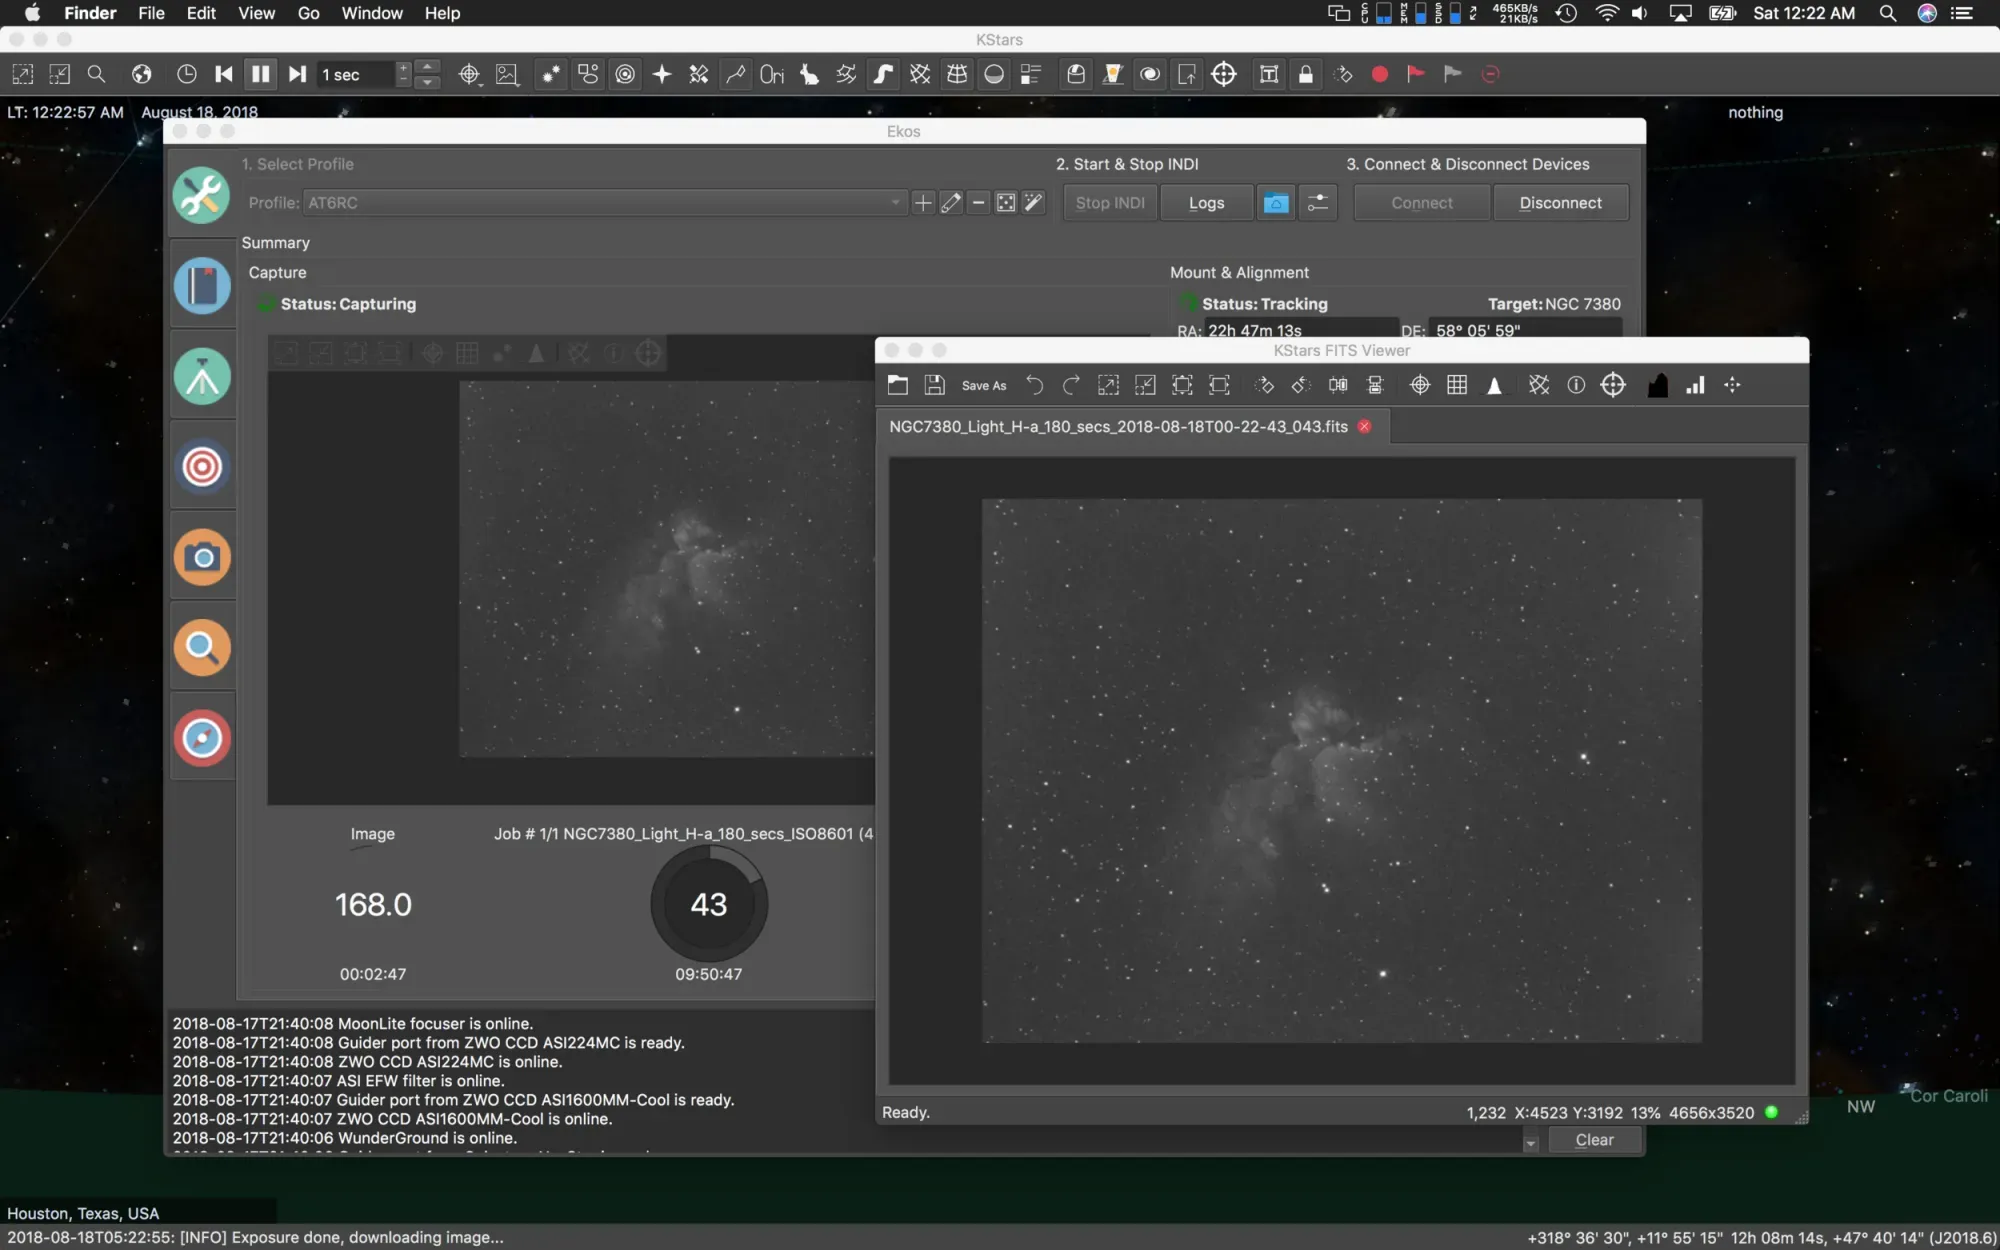The width and height of the screenshot is (2000, 1250).
Task: Open the Ekos Mount module (telescope tripod icon)
Action: coord(202,377)
